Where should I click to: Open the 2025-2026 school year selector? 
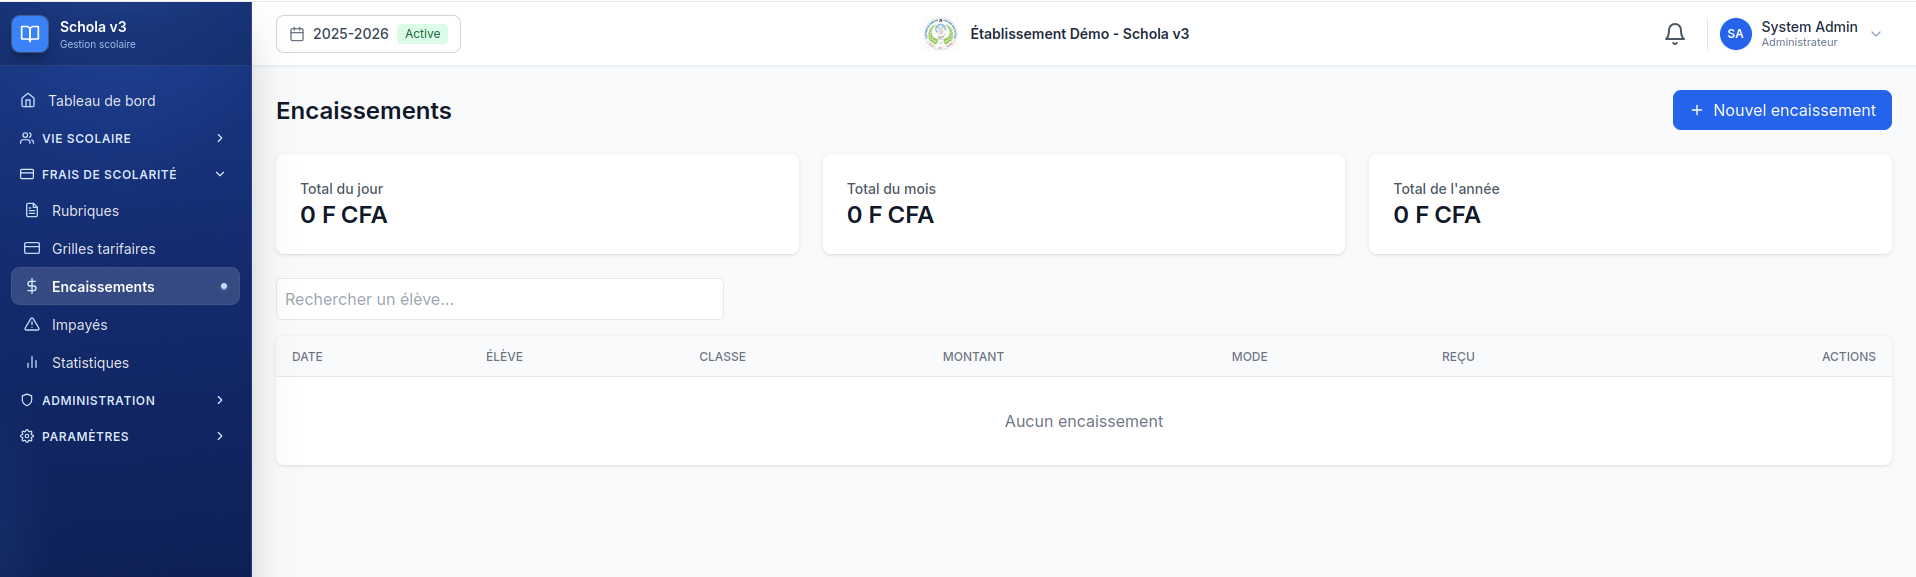point(368,34)
